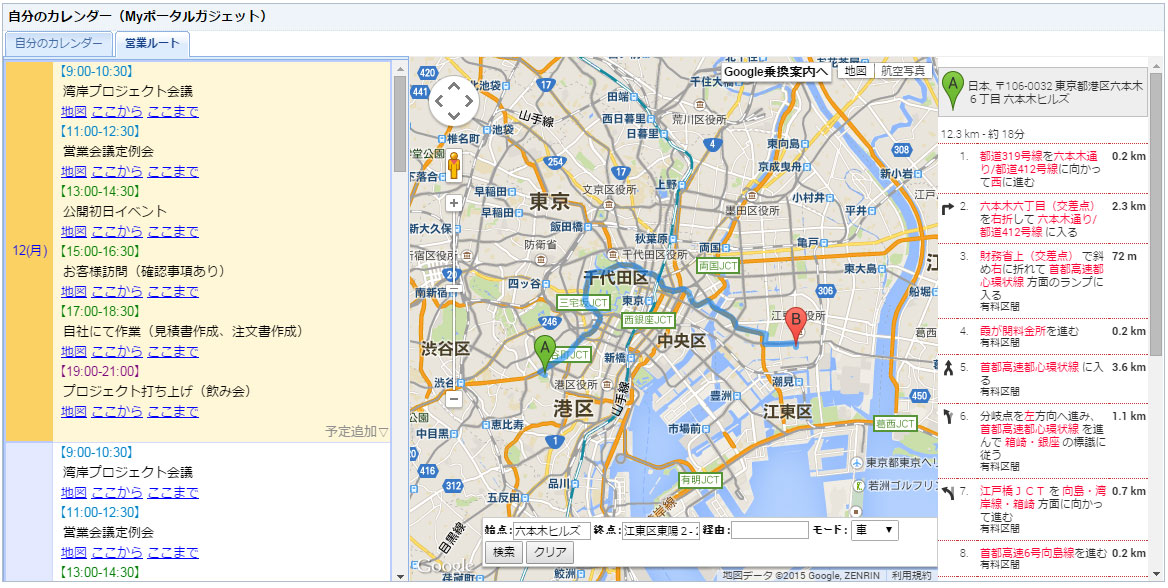The image size is (1168, 588).
Task: Click ここまで under プロジェクト打ち上げ（飲み会）
Action: (x=173, y=411)
